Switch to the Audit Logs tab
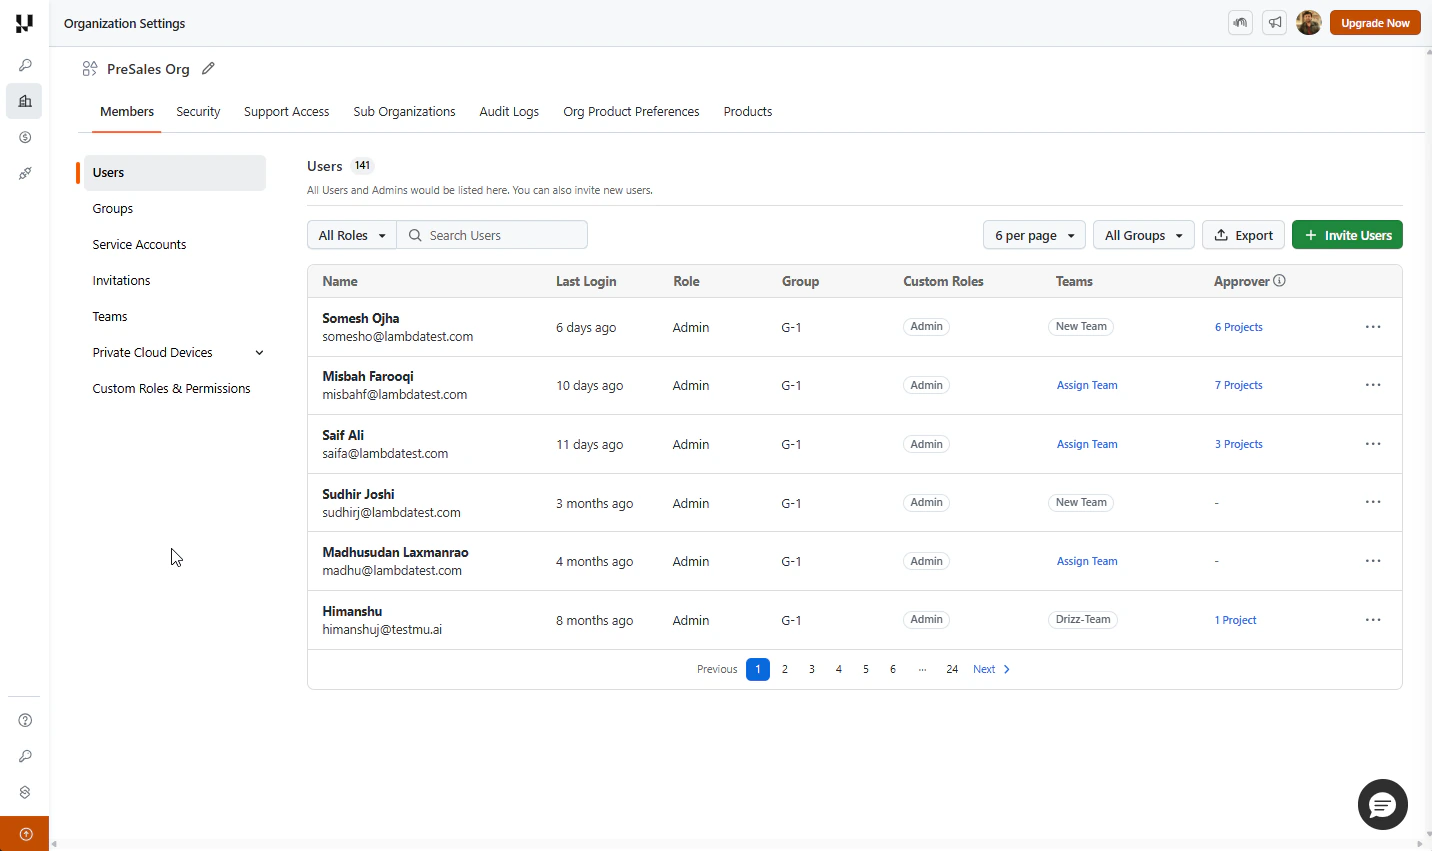This screenshot has width=1432, height=851. click(x=509, y=112)
